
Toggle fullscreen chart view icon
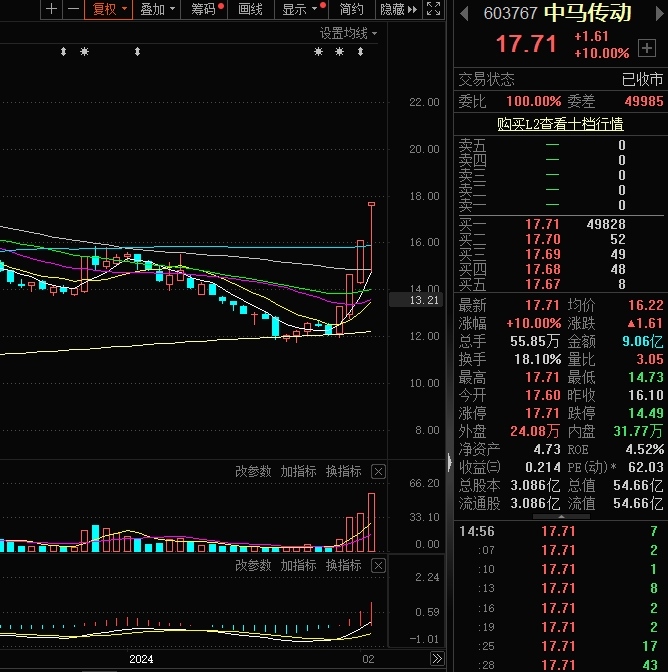[434, 9]
